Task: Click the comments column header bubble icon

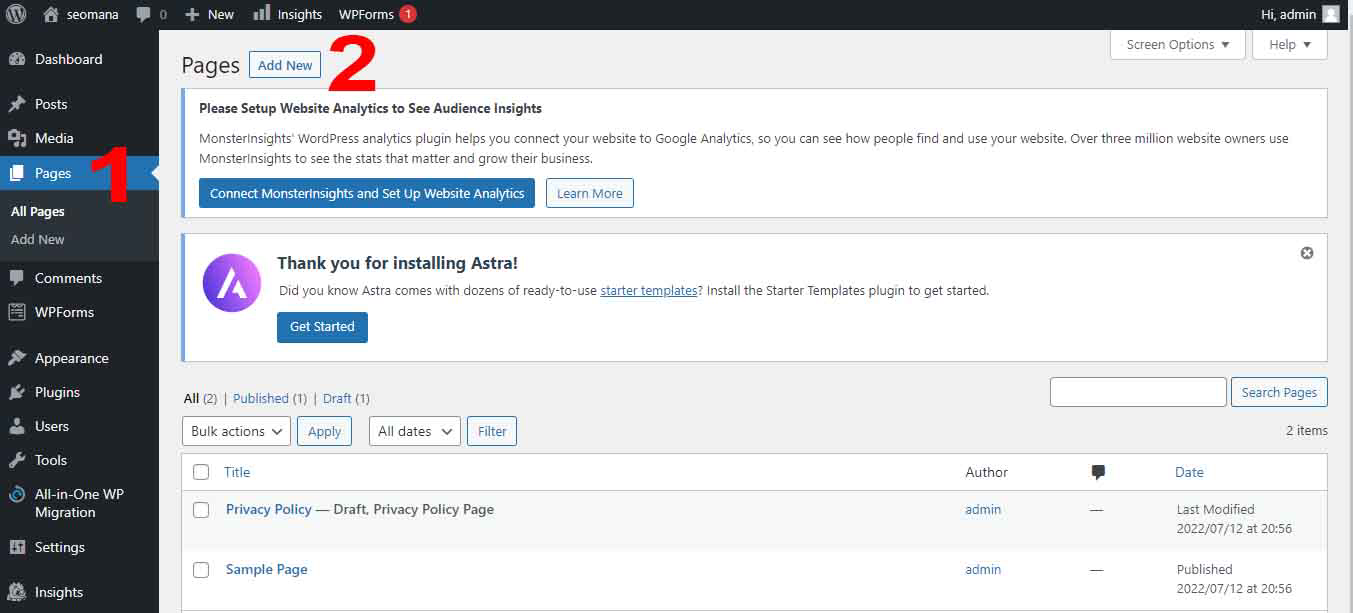Action: click(x=1098, y=472)
